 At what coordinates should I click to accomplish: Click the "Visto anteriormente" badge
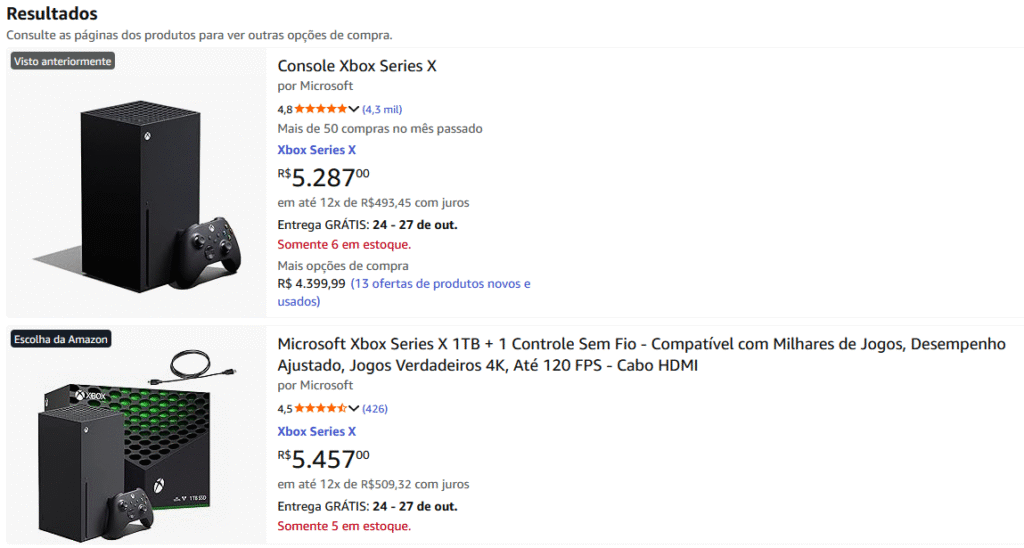(x=62, y=61)
